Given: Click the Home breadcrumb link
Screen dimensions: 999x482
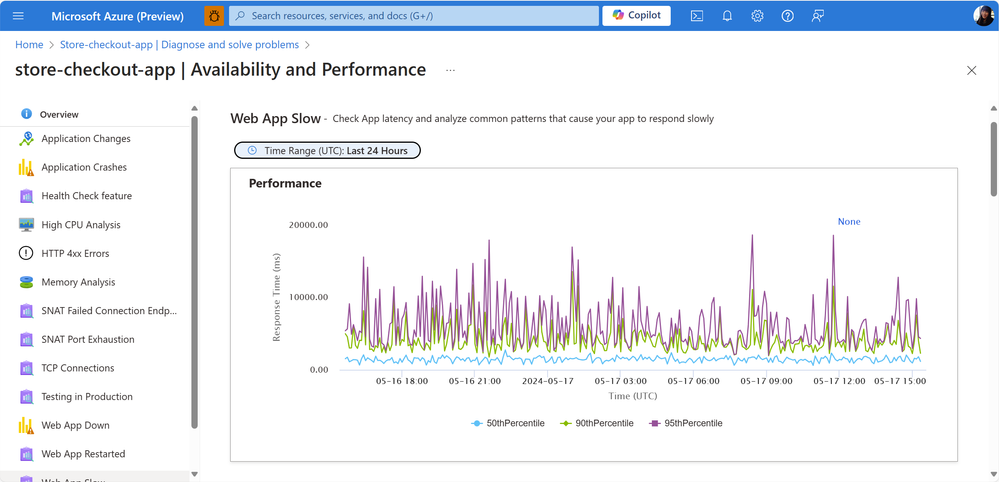Looking at the screenshot, I should 29,45.
